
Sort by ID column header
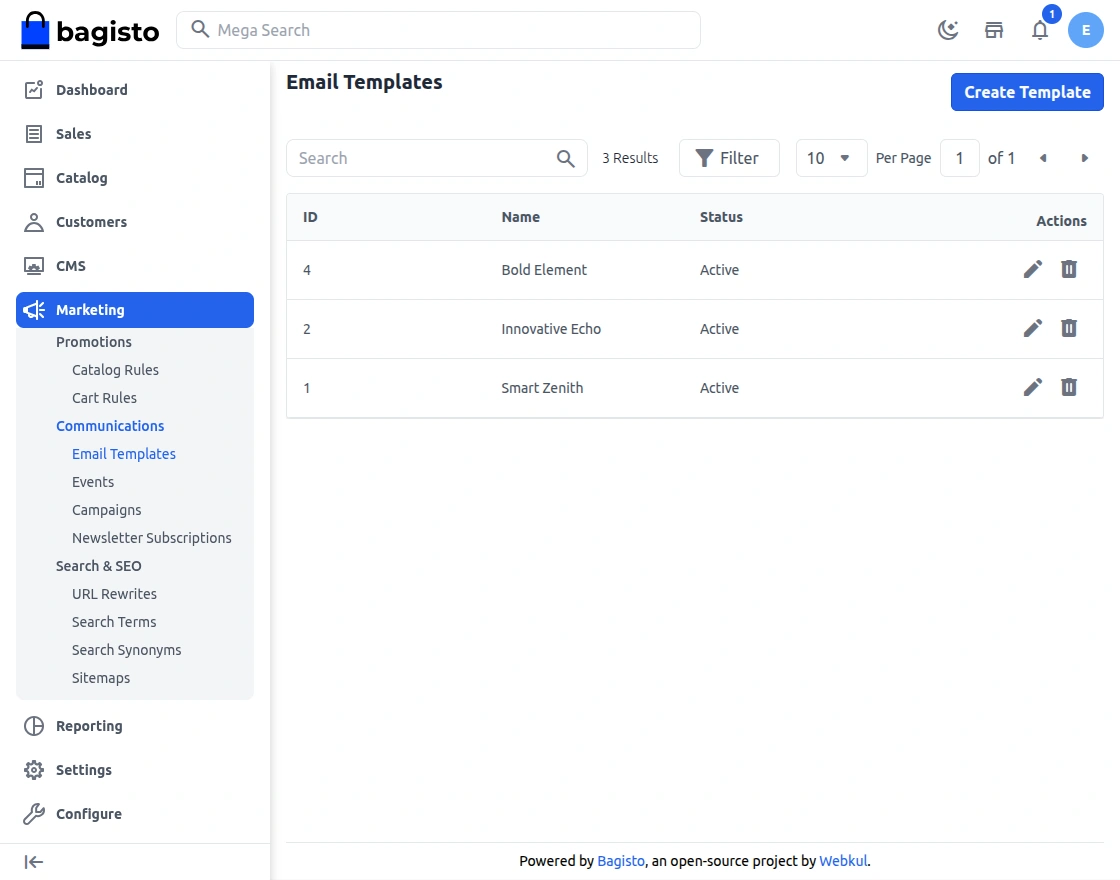310,217
